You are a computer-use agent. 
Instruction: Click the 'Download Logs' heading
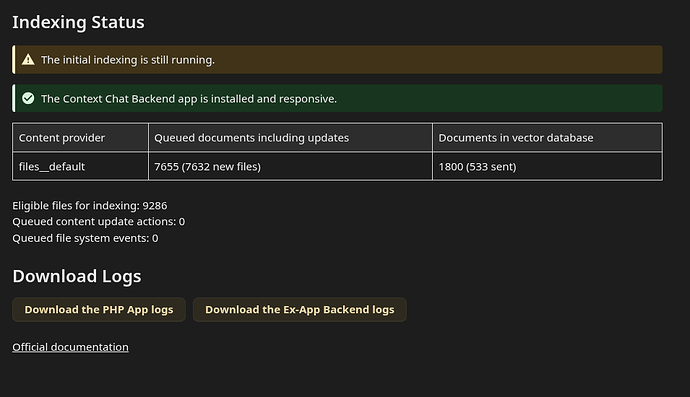(77, 276)
